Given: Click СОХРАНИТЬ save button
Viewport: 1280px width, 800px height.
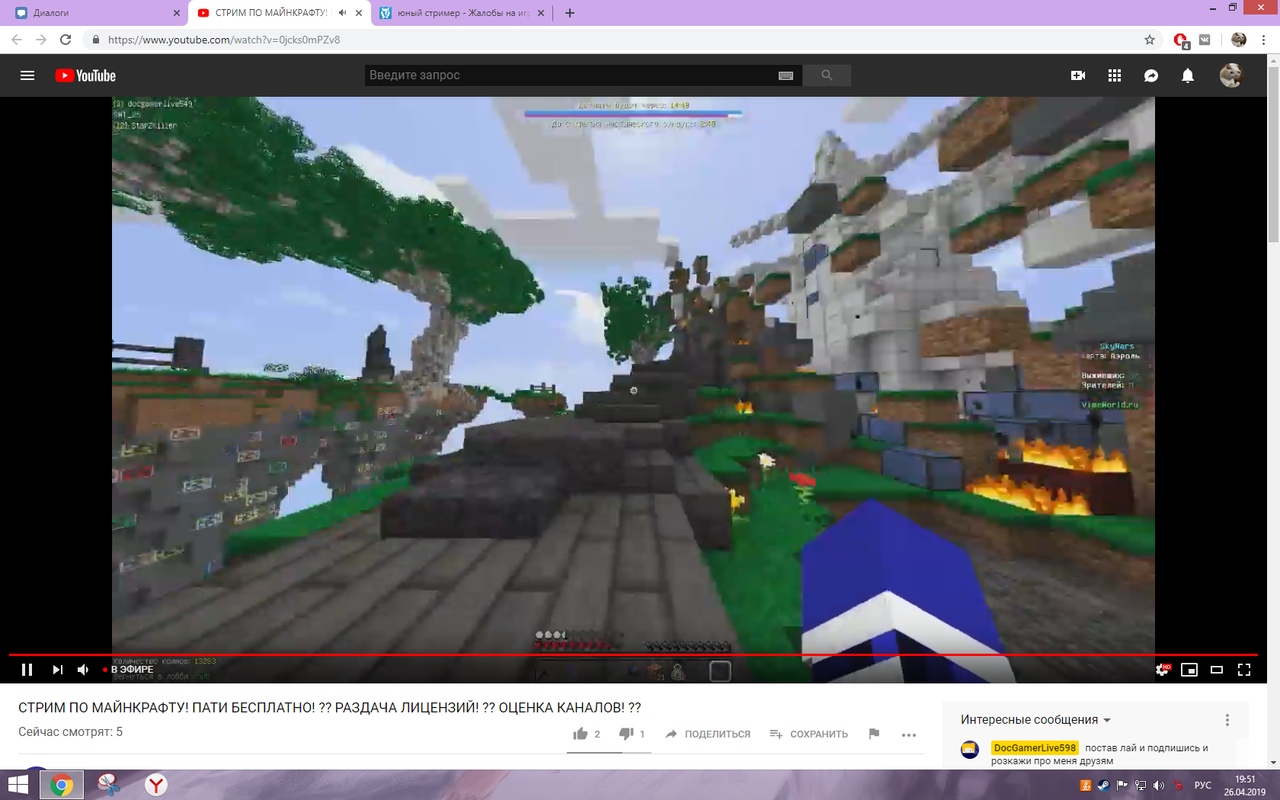Looking at the screenshot, I should (809, 734).
